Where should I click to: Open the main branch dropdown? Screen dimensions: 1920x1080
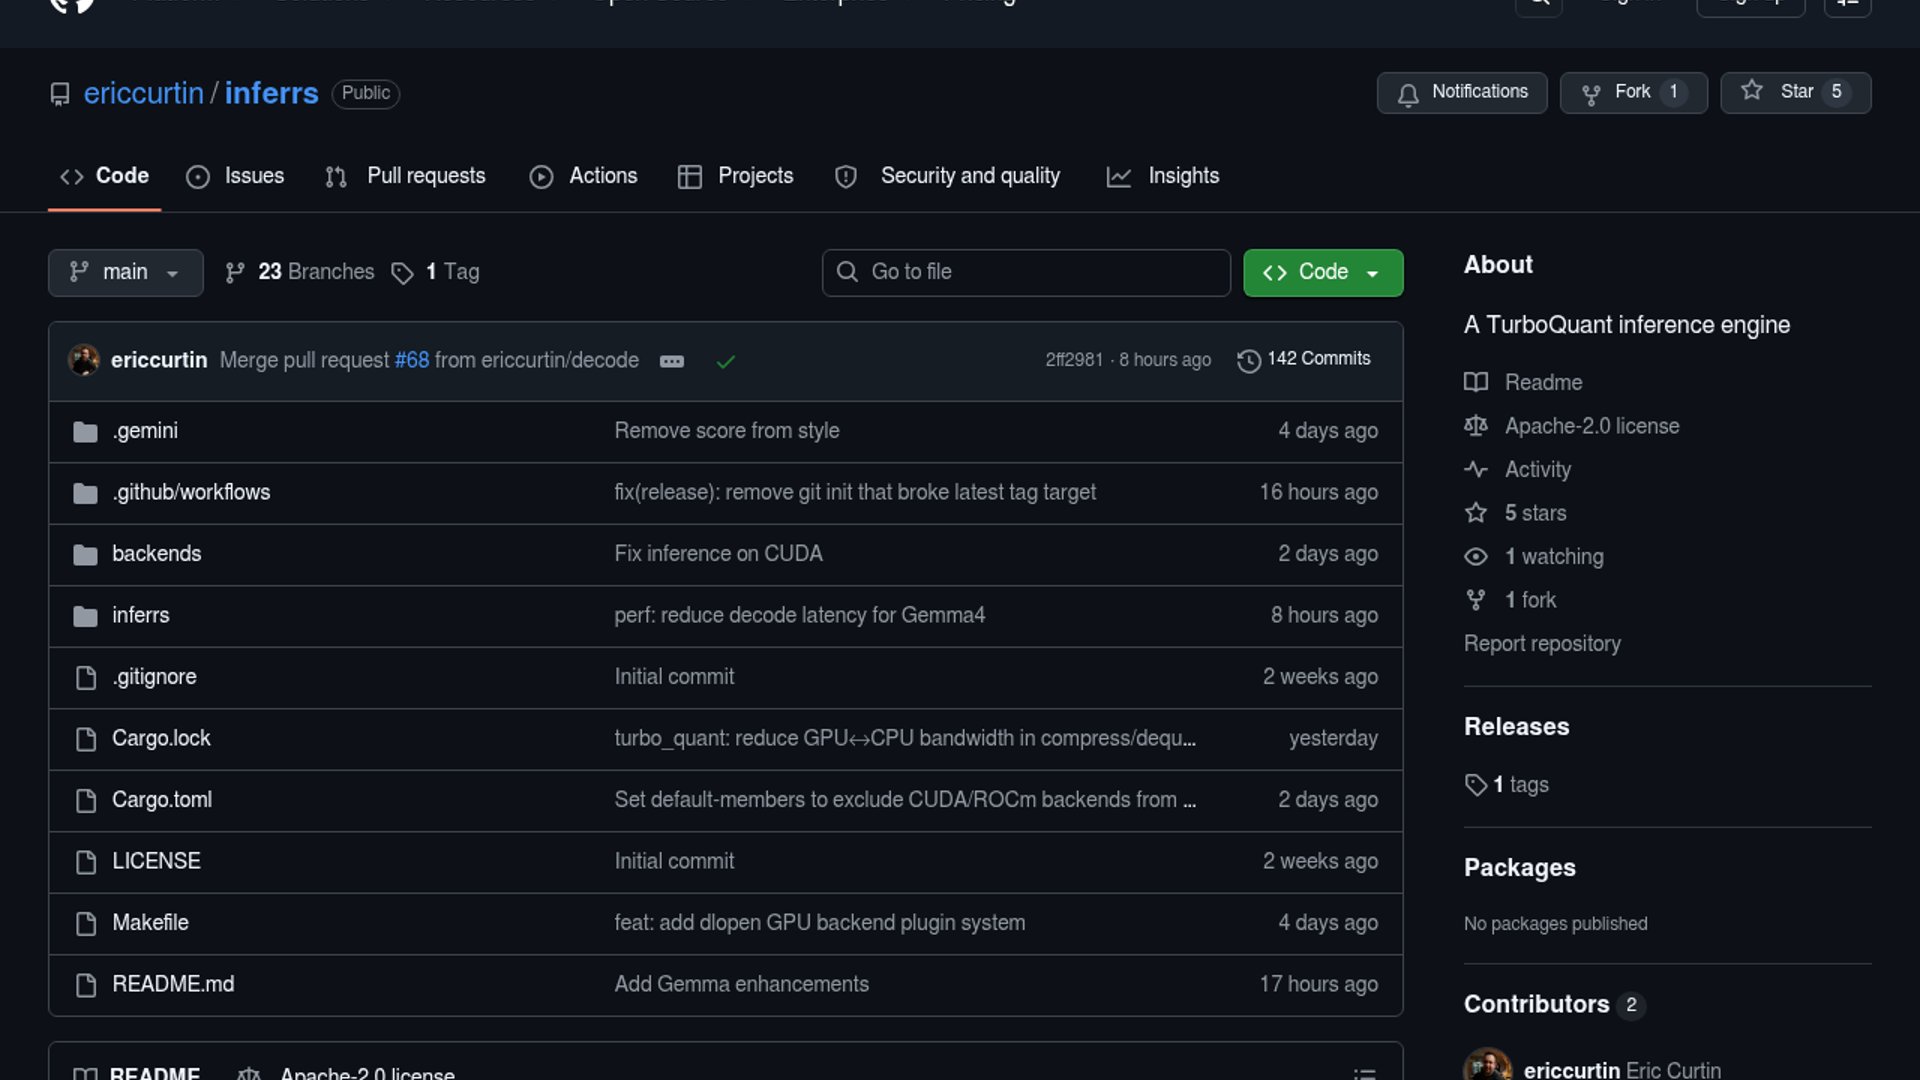(x=125, y=272)
